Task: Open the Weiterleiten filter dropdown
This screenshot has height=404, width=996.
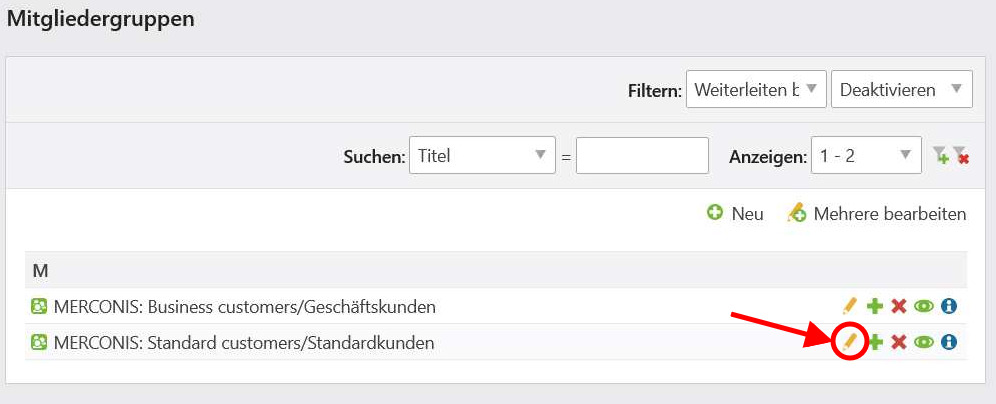Action: point(756,90)
